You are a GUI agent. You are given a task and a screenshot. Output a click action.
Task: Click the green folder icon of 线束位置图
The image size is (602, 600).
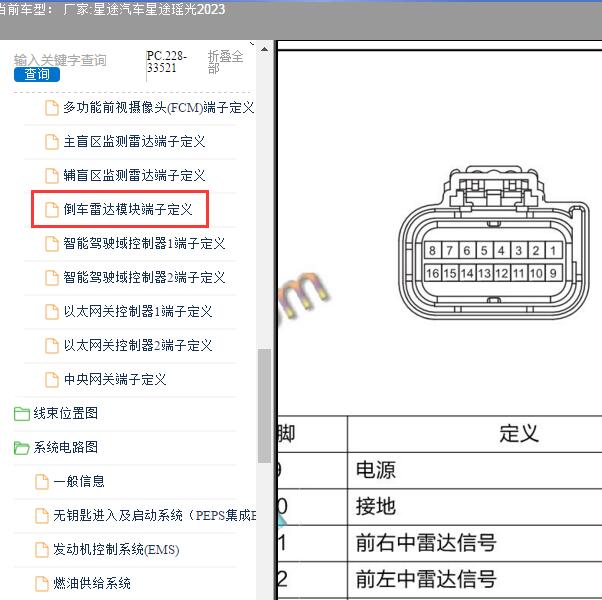click(x=22, y=414)
